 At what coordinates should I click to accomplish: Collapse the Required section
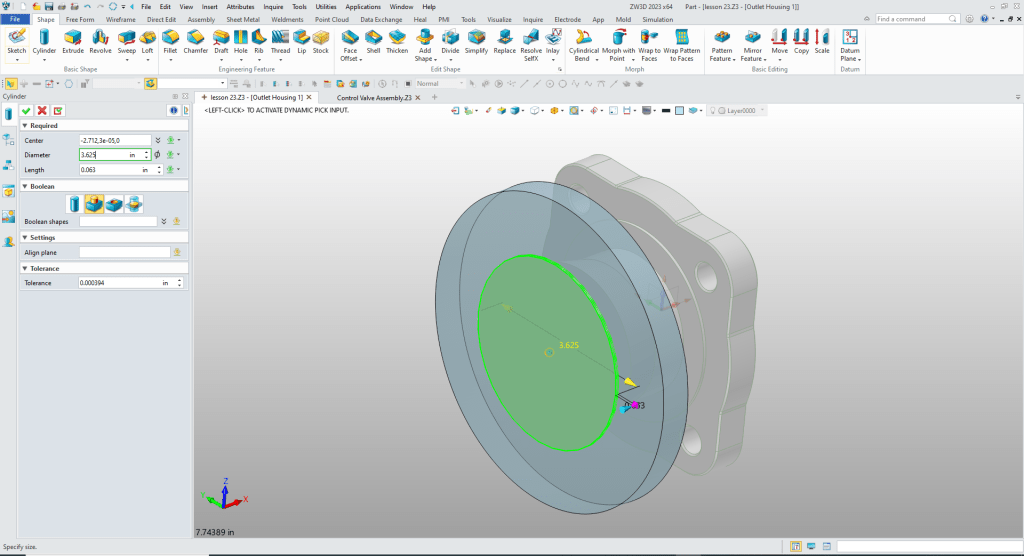coord(25,126)
